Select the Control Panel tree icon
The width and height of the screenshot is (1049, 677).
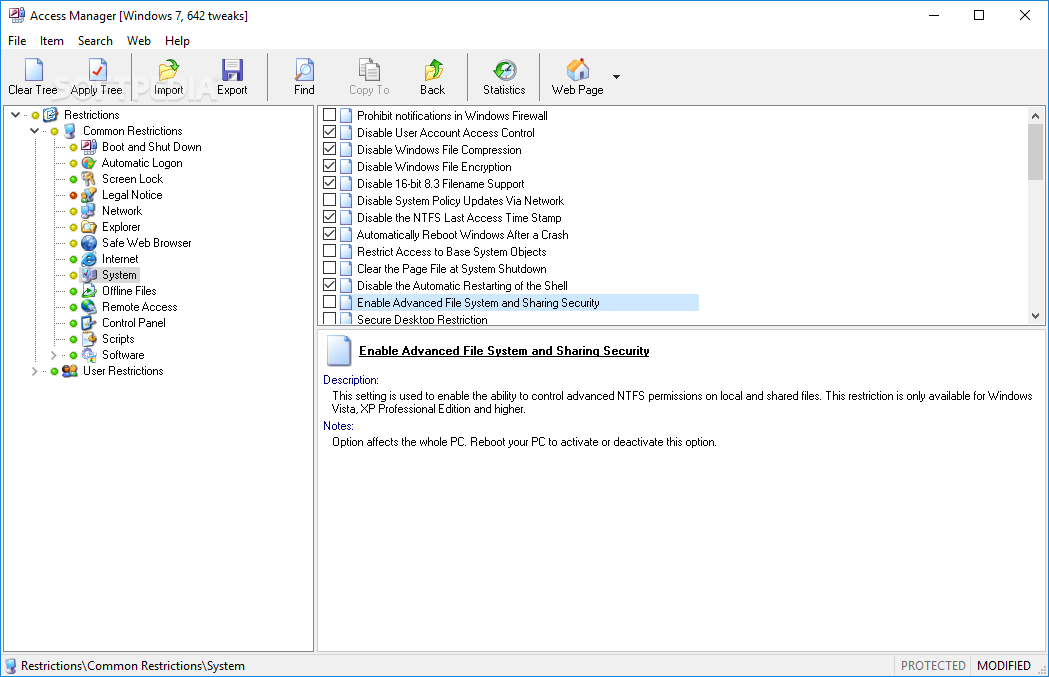tap(89, 324)
